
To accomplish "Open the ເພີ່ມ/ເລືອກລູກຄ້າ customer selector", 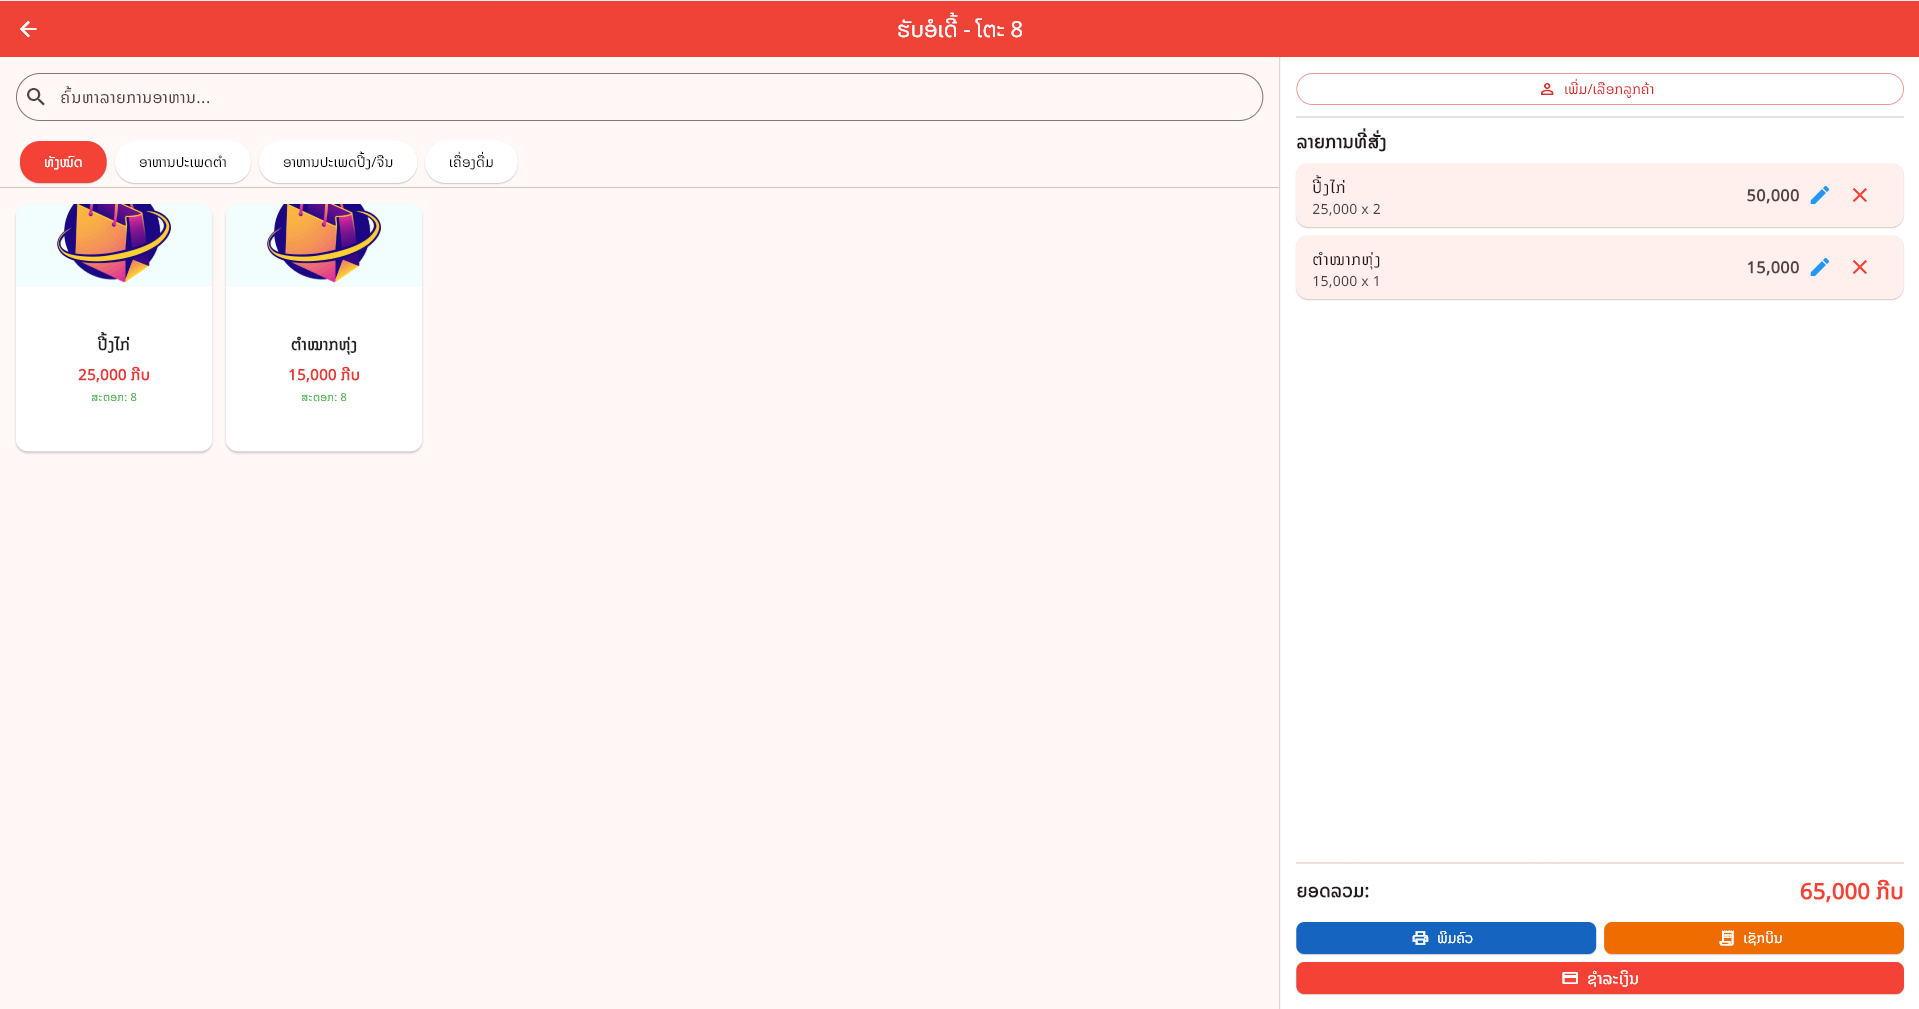I will [1599, 89].
